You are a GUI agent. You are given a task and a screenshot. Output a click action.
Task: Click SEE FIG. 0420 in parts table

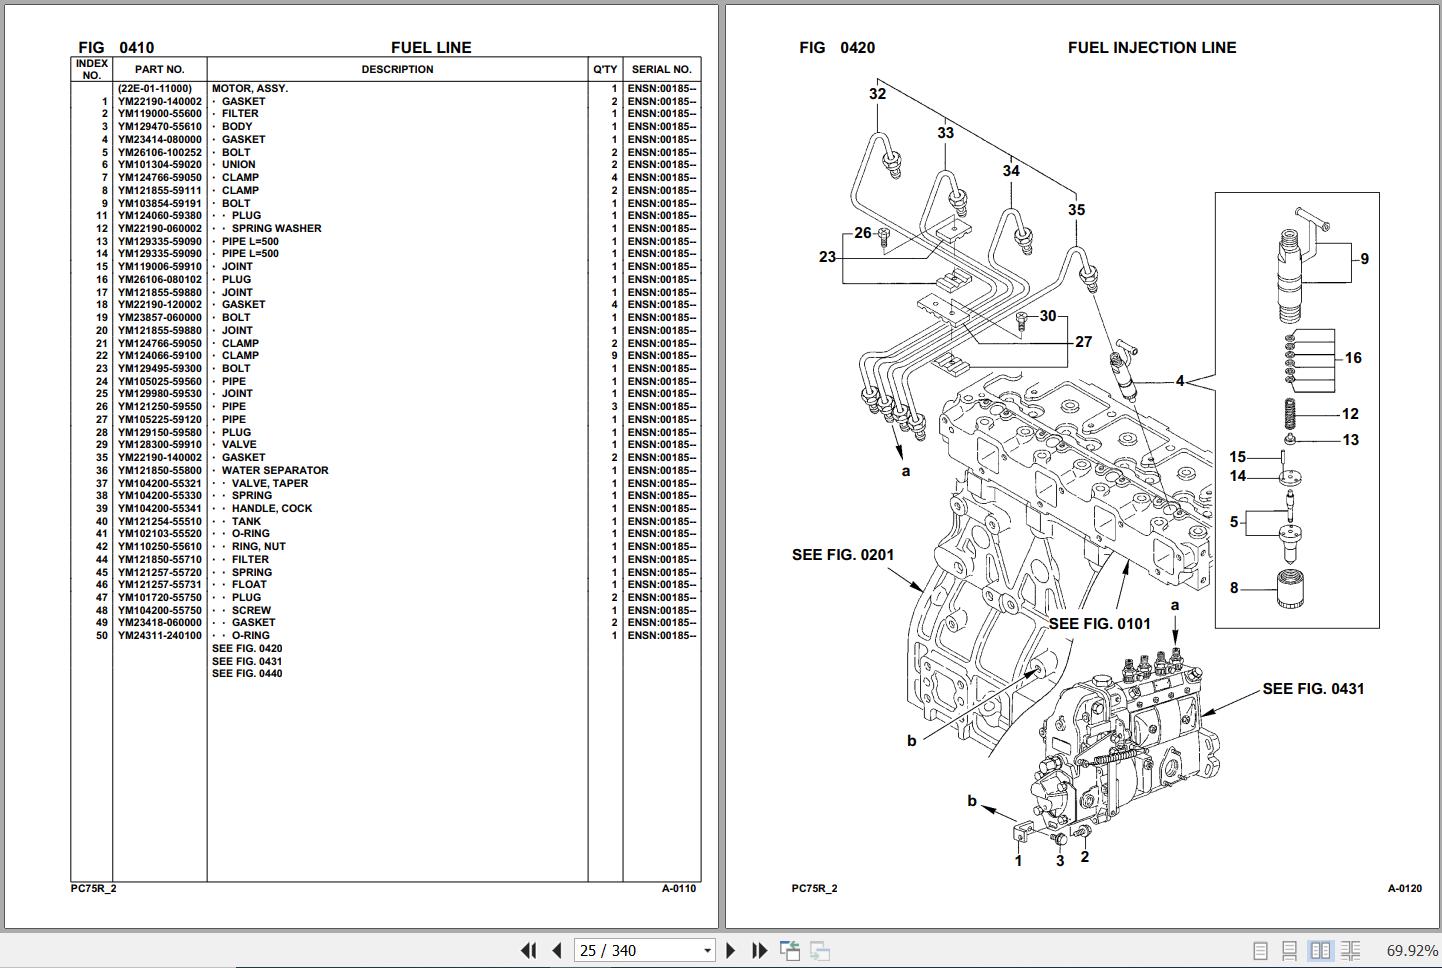coord(247,649)
